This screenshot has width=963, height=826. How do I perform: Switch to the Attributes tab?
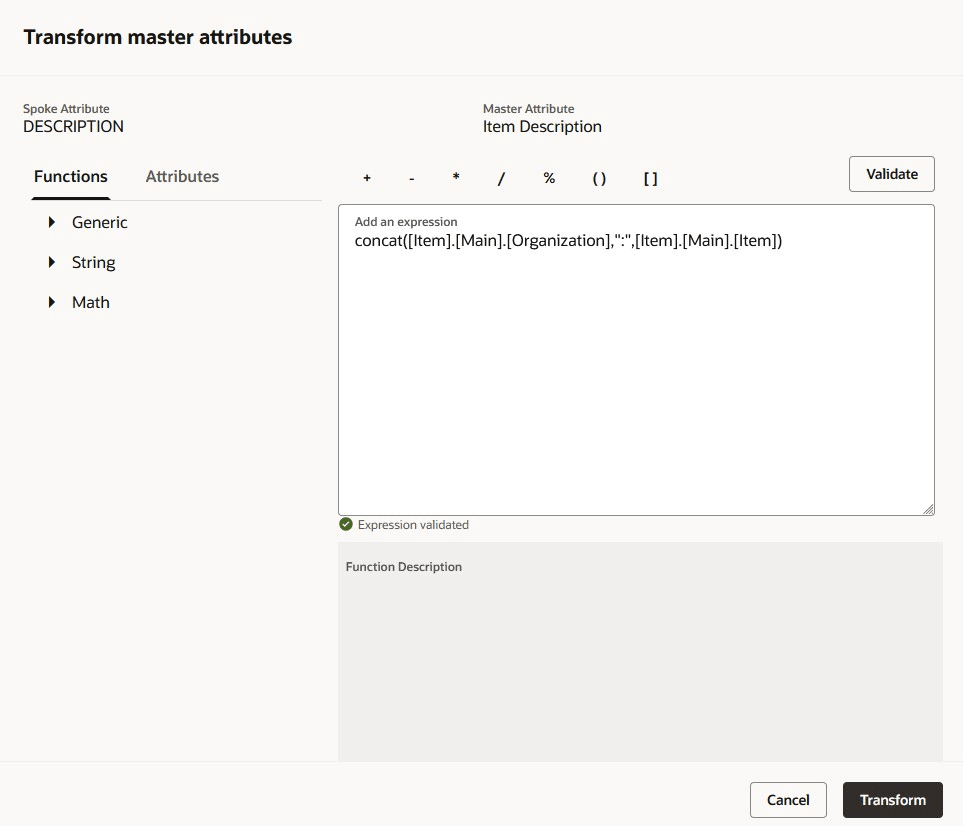click(x=182, y=176)
